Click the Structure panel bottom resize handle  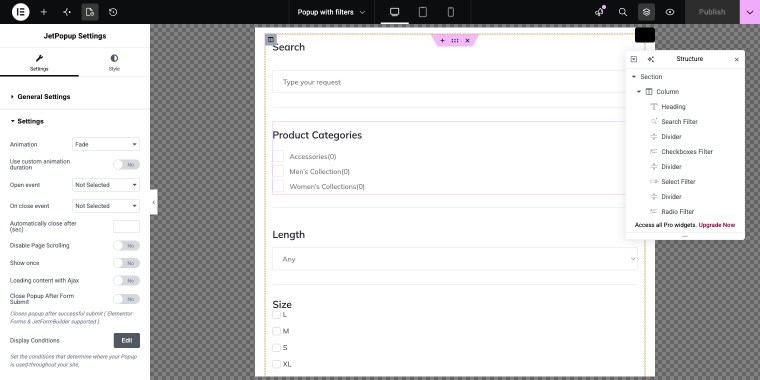pos(685,237)
